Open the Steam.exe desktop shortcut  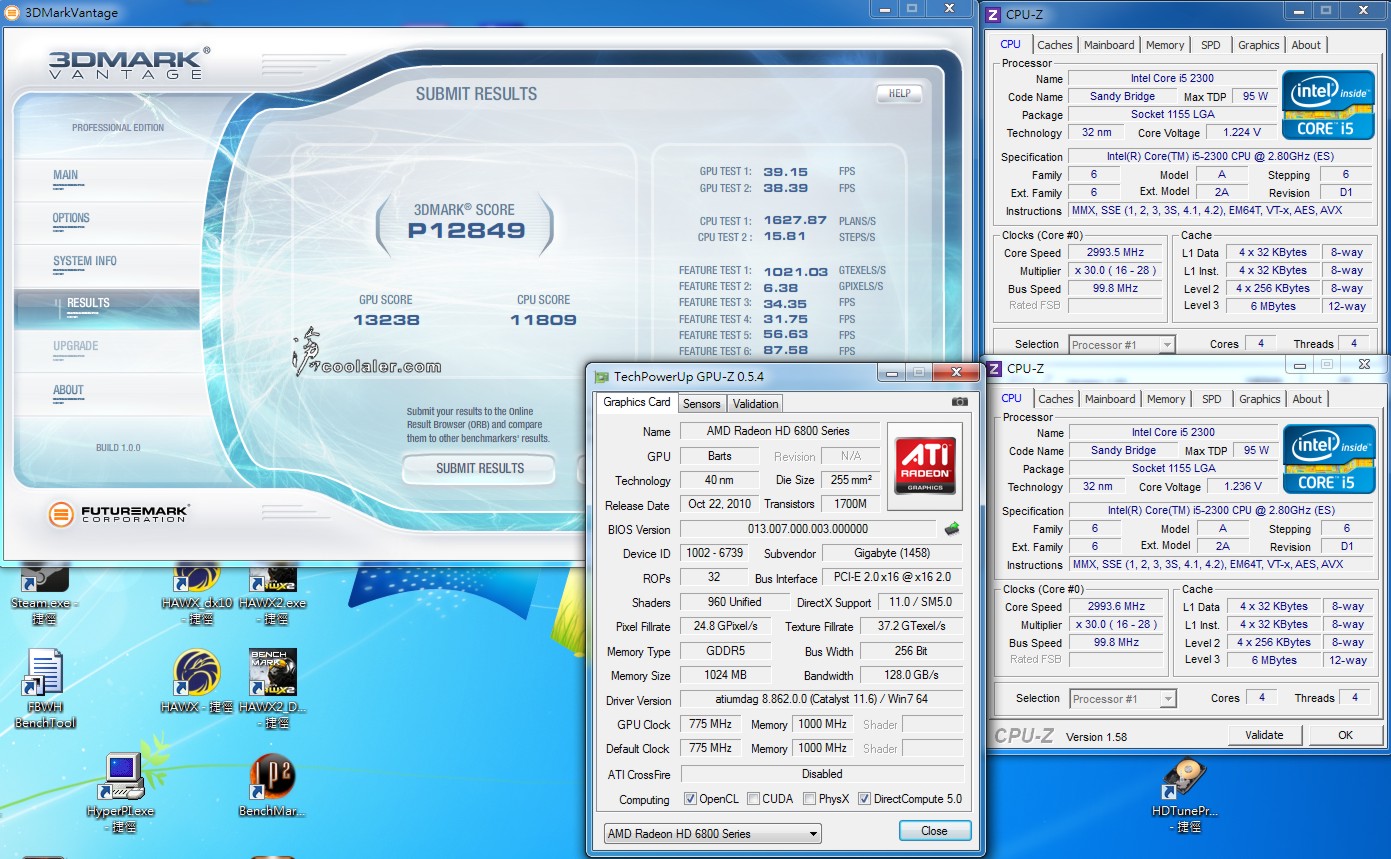44,592
